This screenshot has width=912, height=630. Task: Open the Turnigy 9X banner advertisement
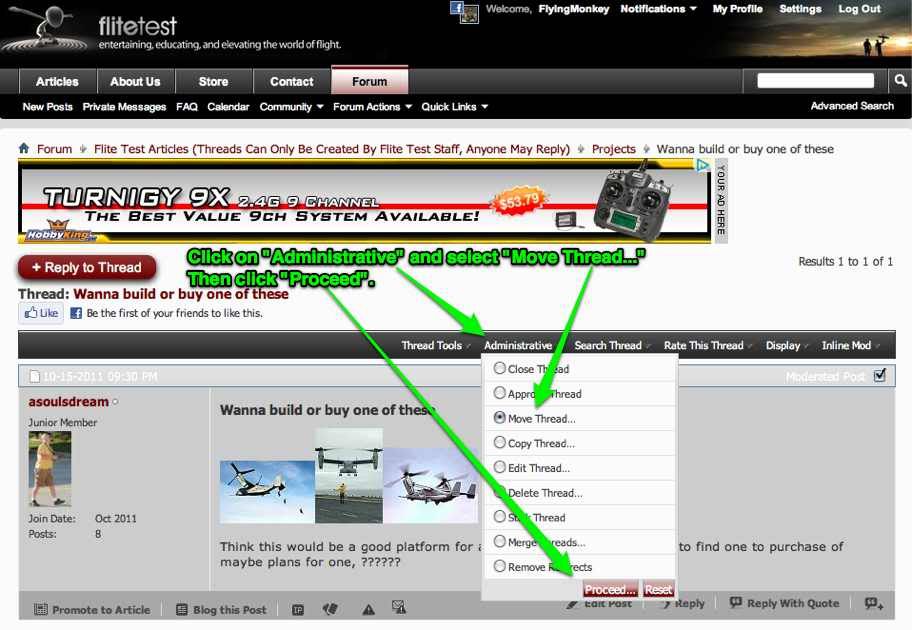(365, 201)
